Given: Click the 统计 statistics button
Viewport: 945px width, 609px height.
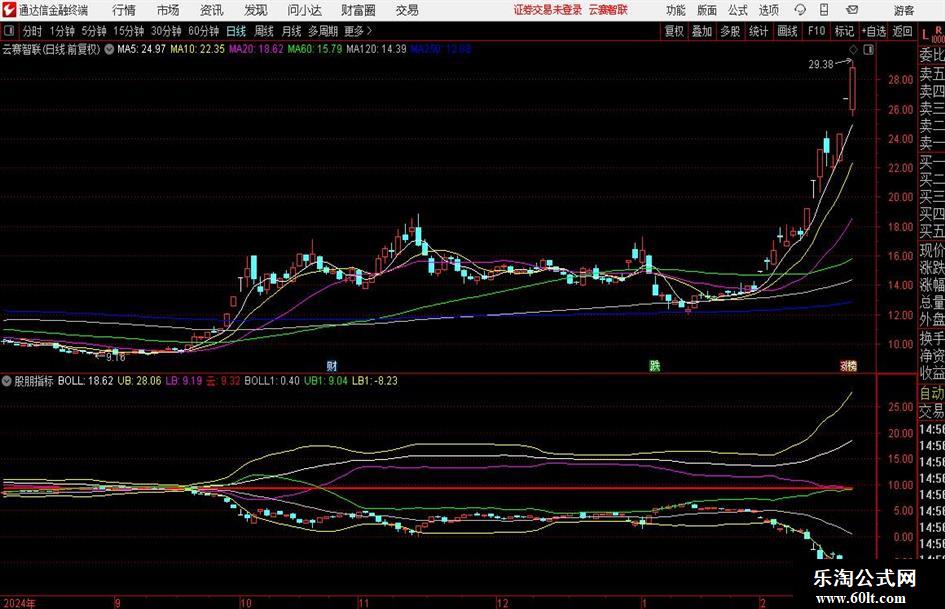Looking at the screenshot, I should pos(758,31).
